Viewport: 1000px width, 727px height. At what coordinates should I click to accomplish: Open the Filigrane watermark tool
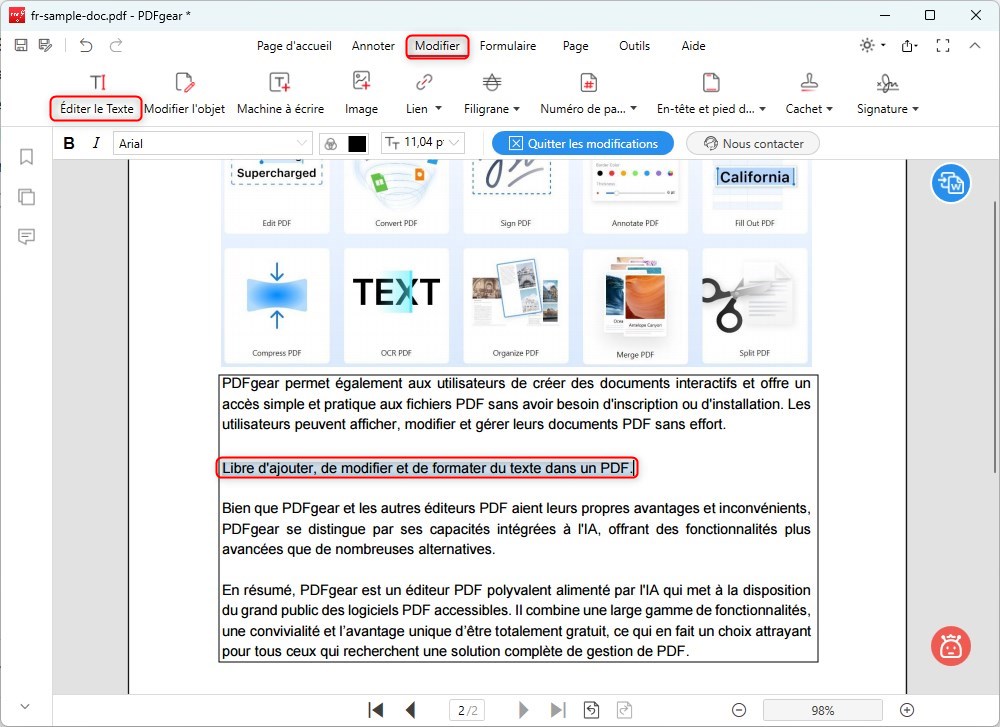[x=492, y=95]
